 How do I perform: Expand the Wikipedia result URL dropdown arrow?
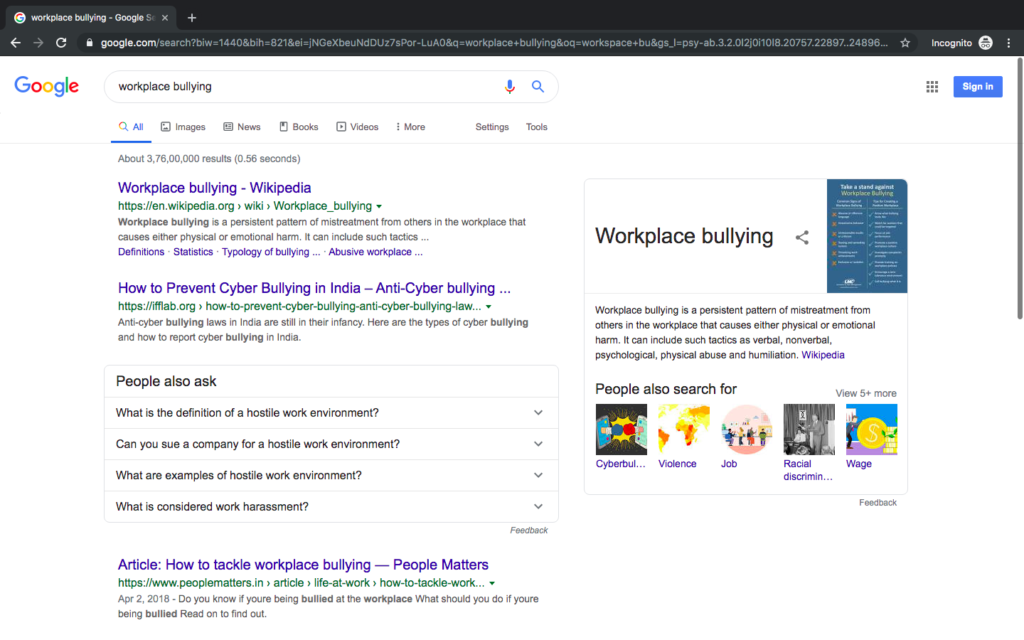pyautogui.click(x=379, y=206)
